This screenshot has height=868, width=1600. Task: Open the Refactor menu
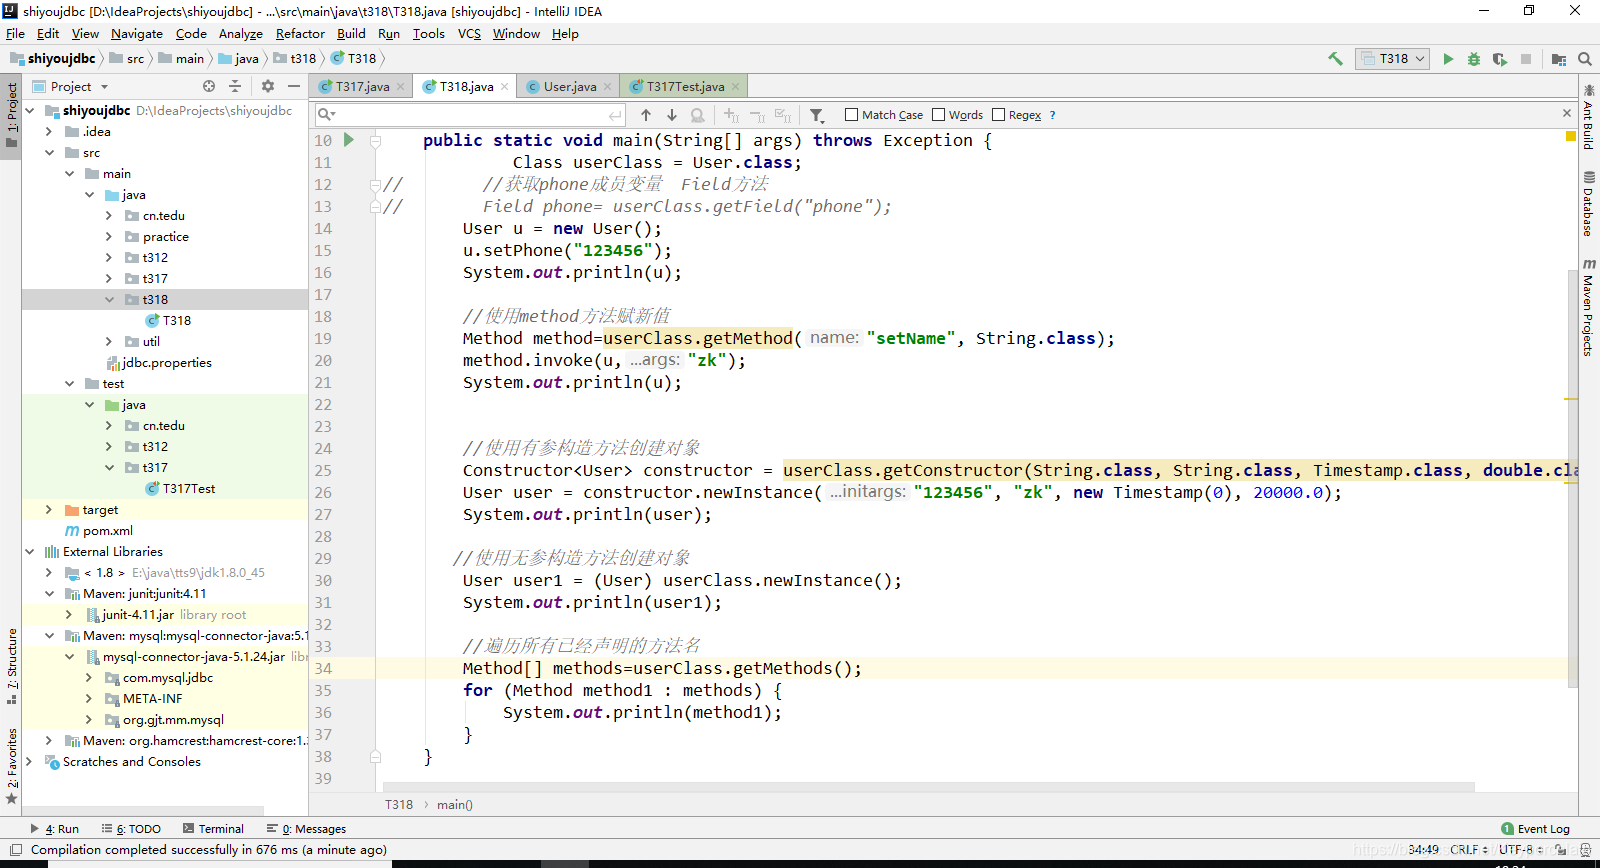coord(300,33)
